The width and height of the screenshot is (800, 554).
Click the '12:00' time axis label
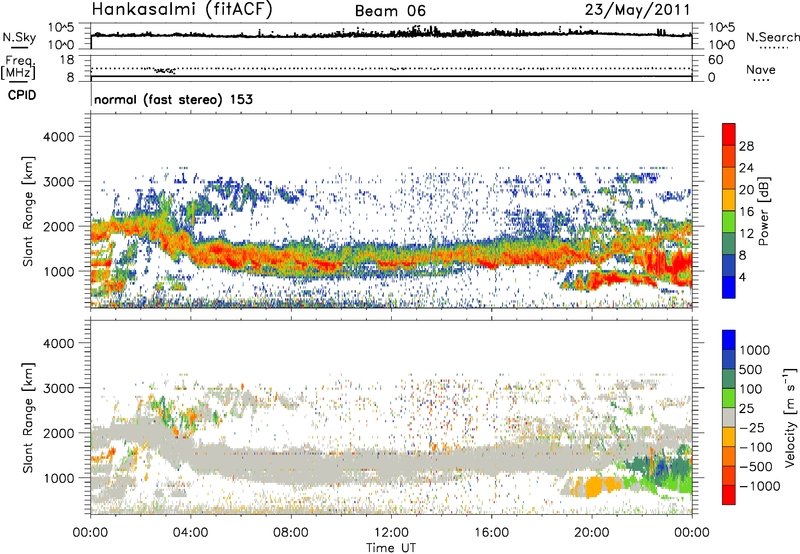(x=391, y=533)
